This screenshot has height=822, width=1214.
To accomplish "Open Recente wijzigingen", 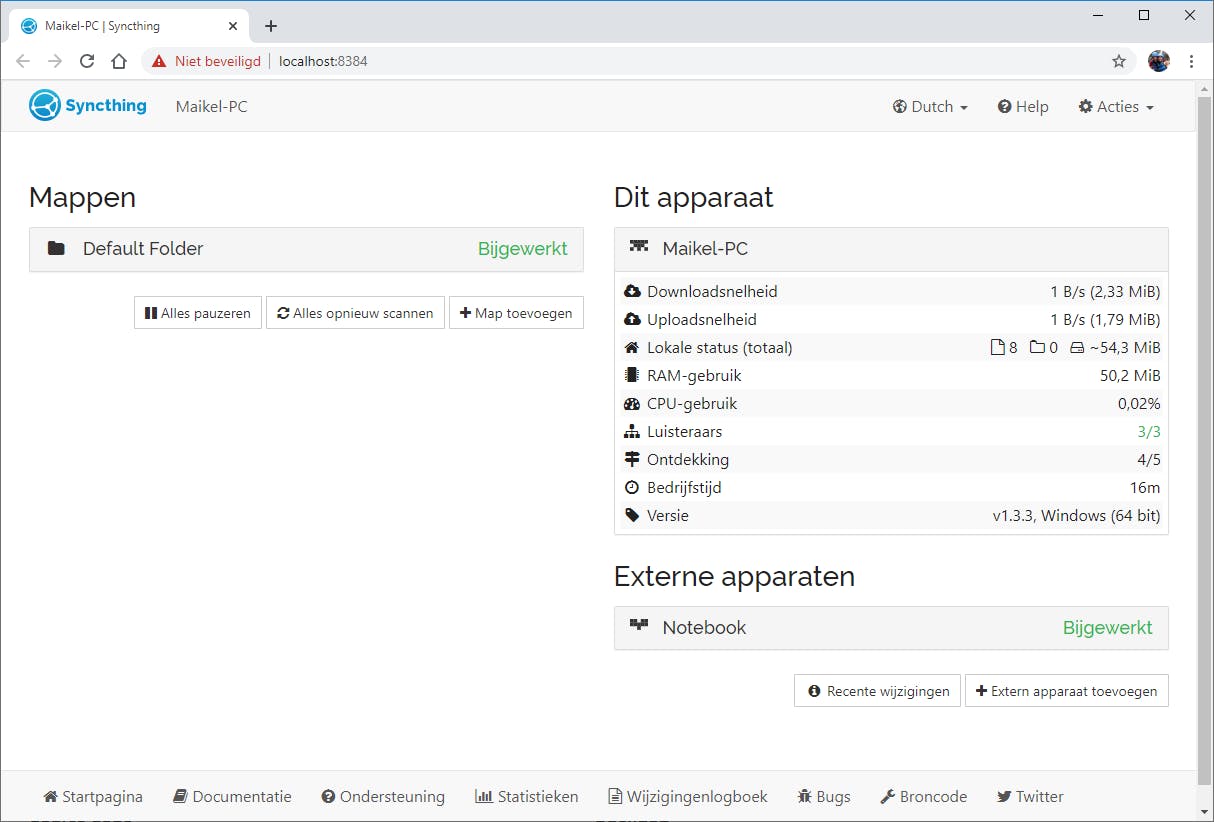I will pos(878,691).
